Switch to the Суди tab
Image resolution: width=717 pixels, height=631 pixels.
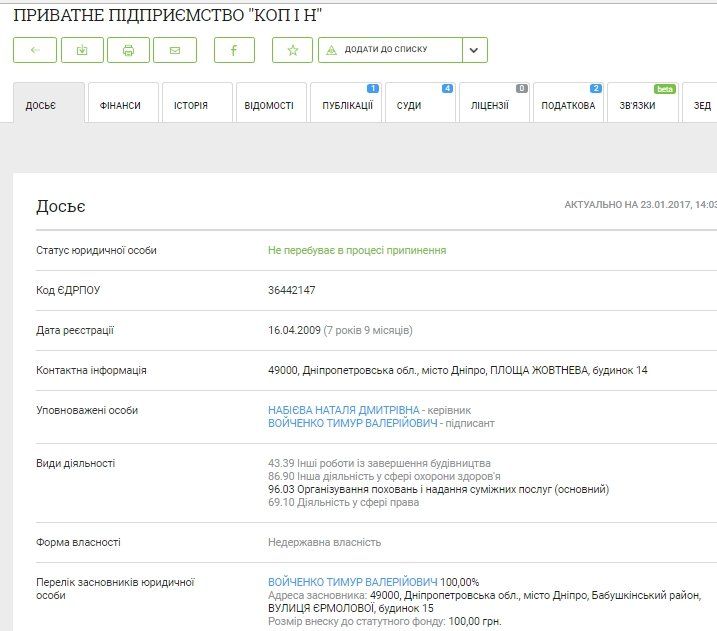pyautogui.click(x=420, y=103)
